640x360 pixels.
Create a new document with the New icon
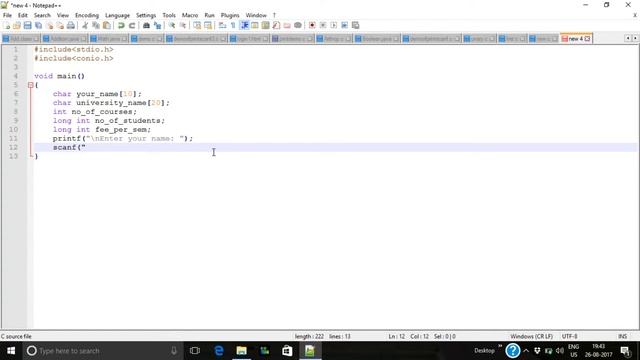coord(6,25)
